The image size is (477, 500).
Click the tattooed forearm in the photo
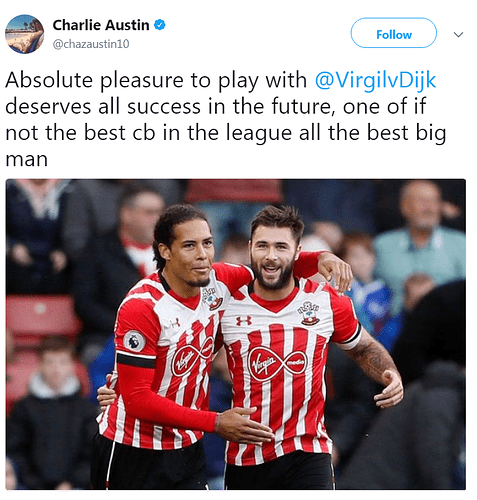click(x=372, y=358)
